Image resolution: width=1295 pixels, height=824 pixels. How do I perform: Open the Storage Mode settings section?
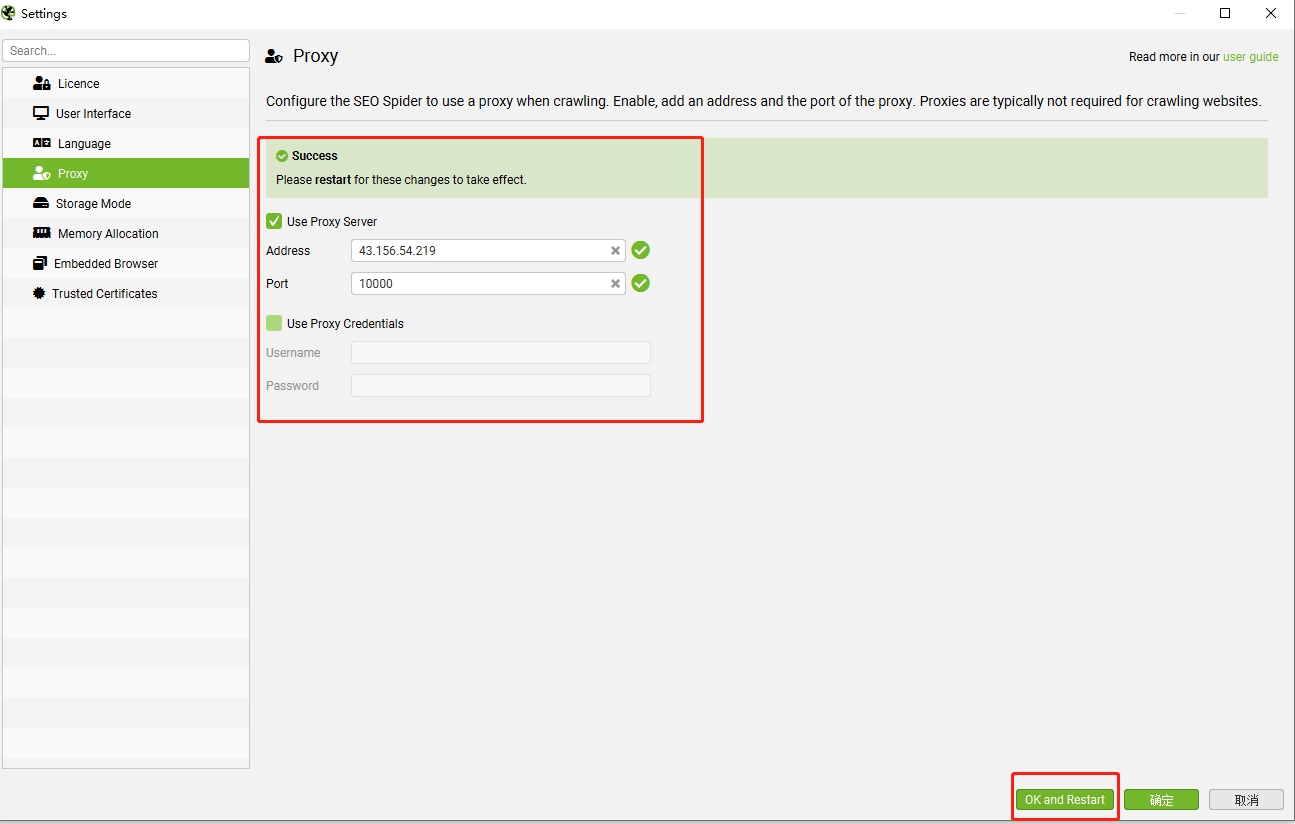pos(93,204)
